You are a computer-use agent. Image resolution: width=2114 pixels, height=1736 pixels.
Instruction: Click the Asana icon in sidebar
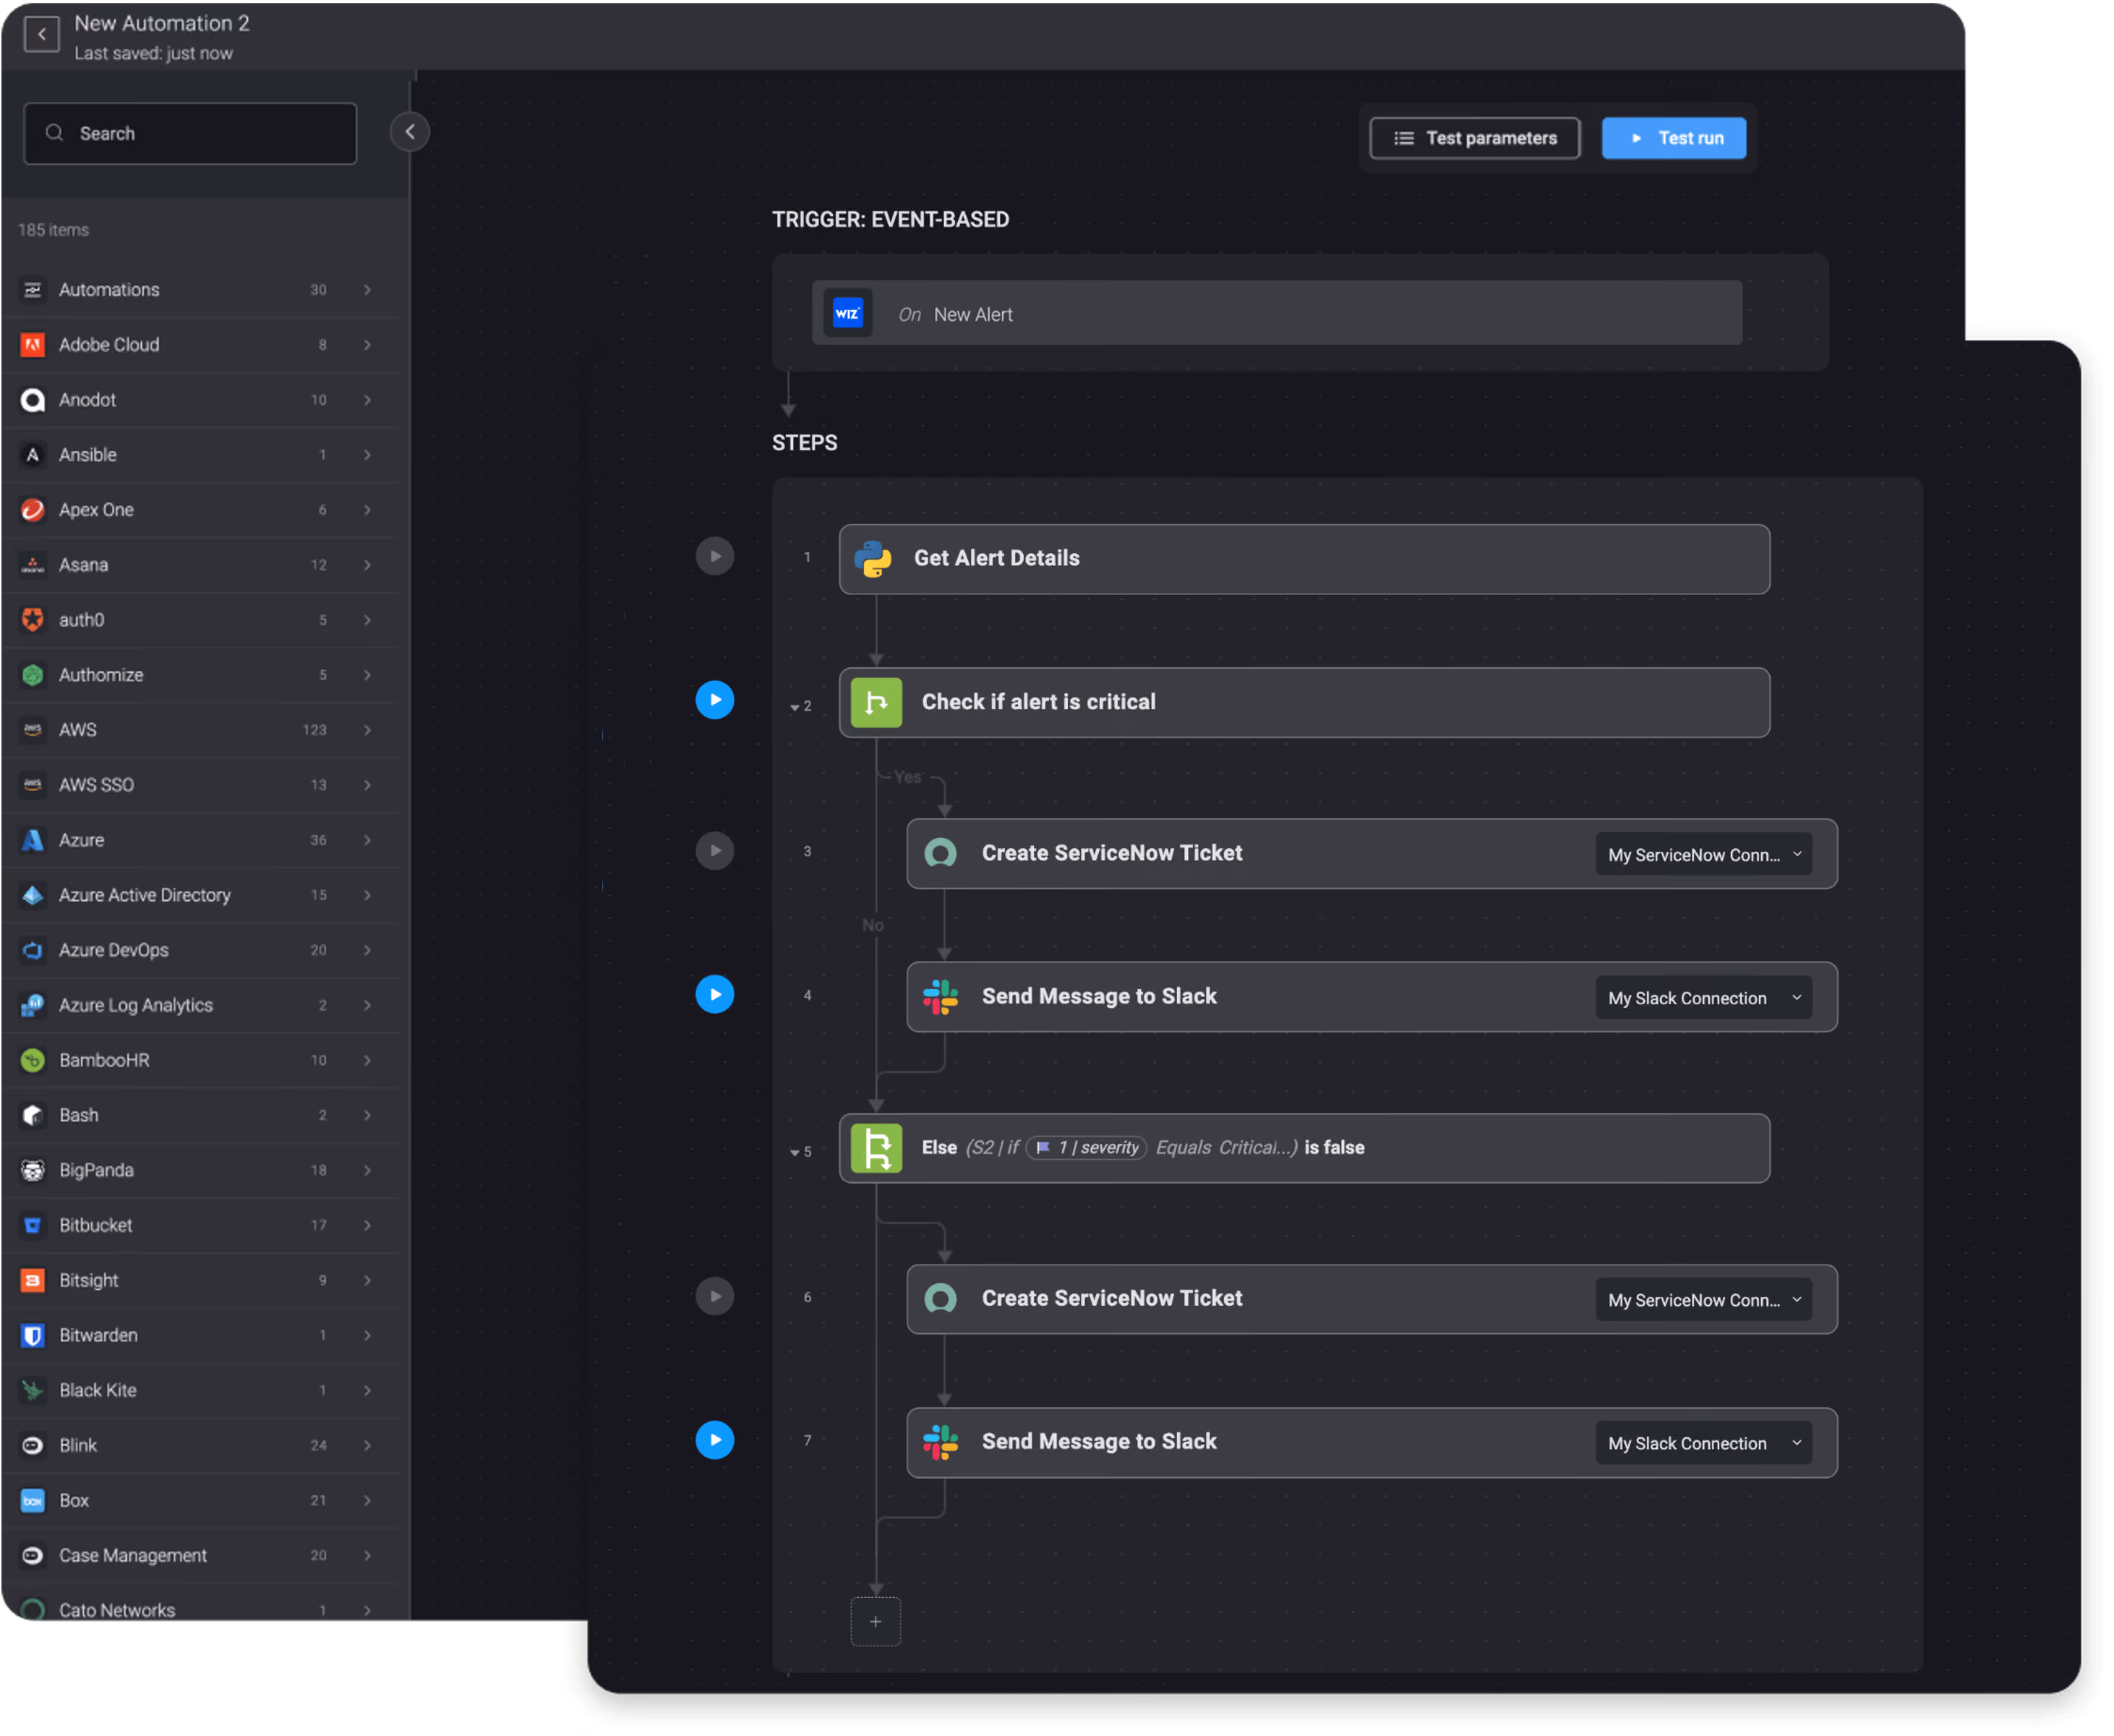tap(33, 566)
